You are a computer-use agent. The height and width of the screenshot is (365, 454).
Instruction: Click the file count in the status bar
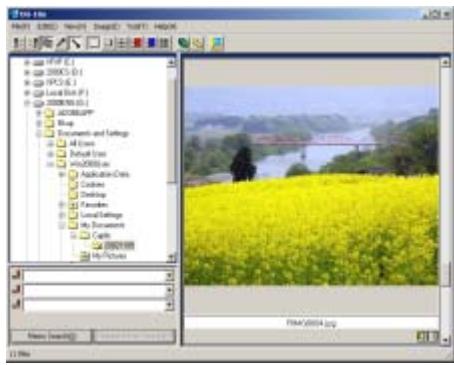[20, 354]
